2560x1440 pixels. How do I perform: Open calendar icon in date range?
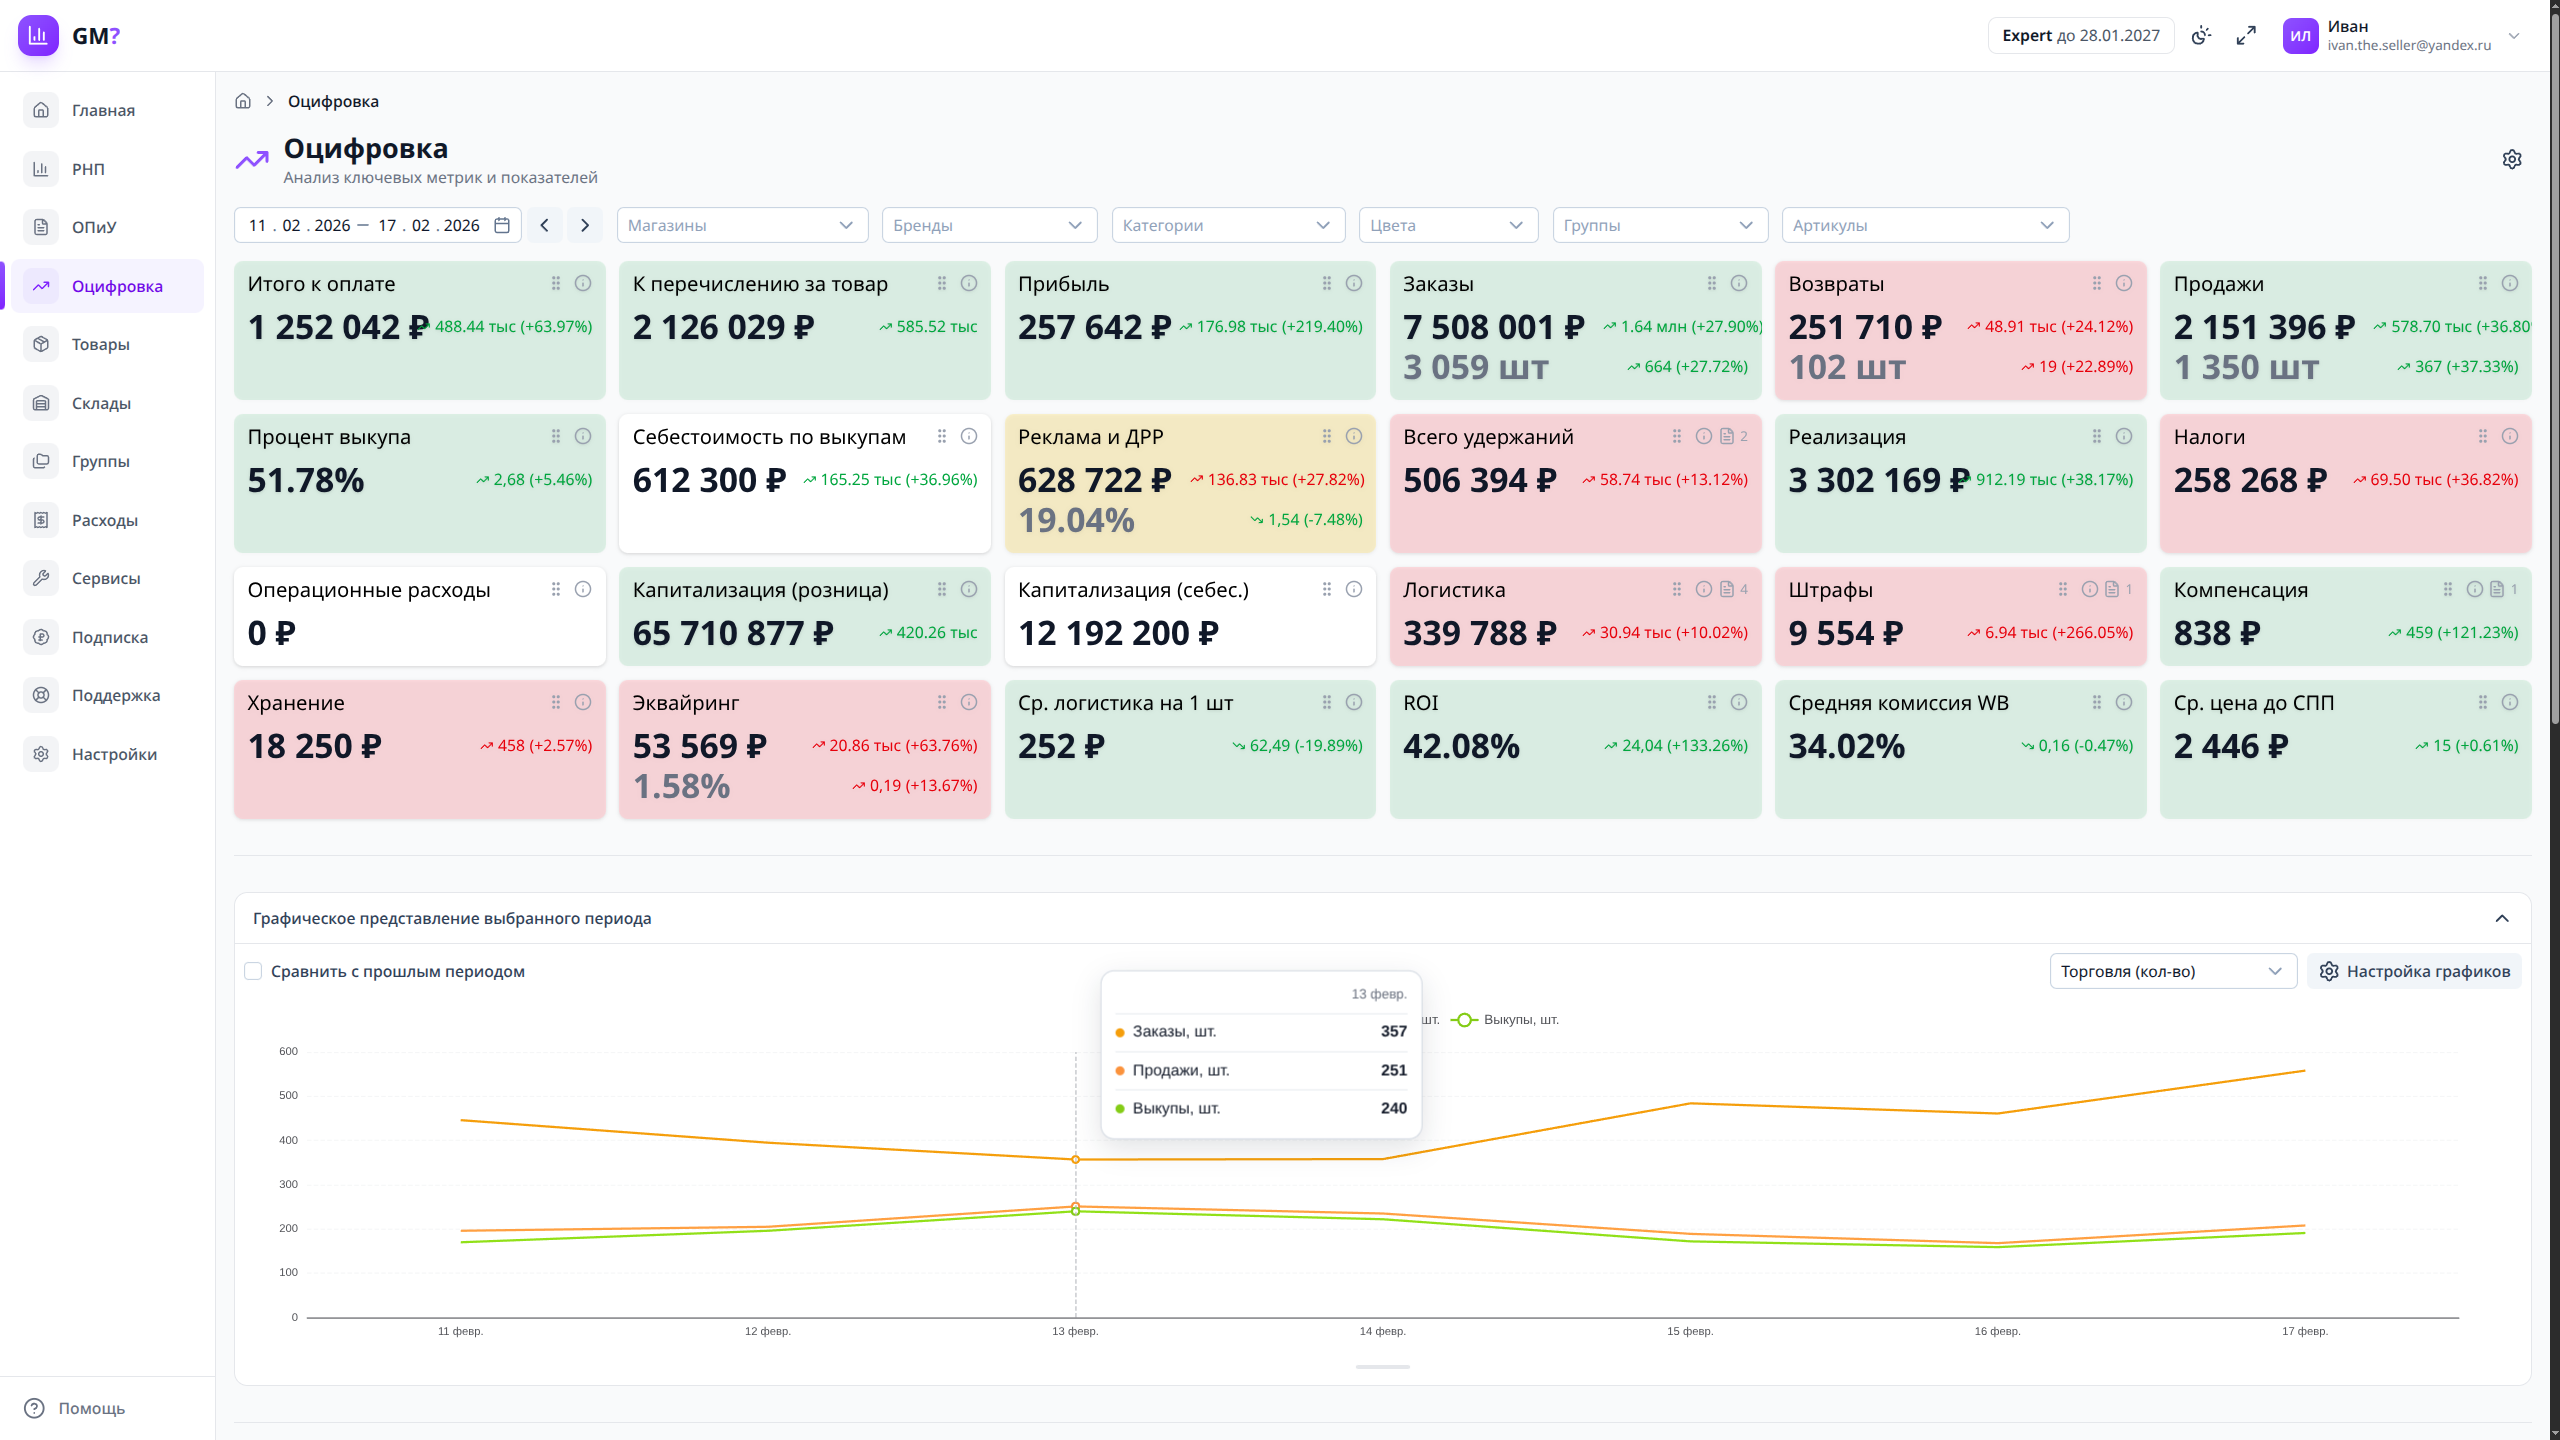pyautogui.click(x=502, y=225)
